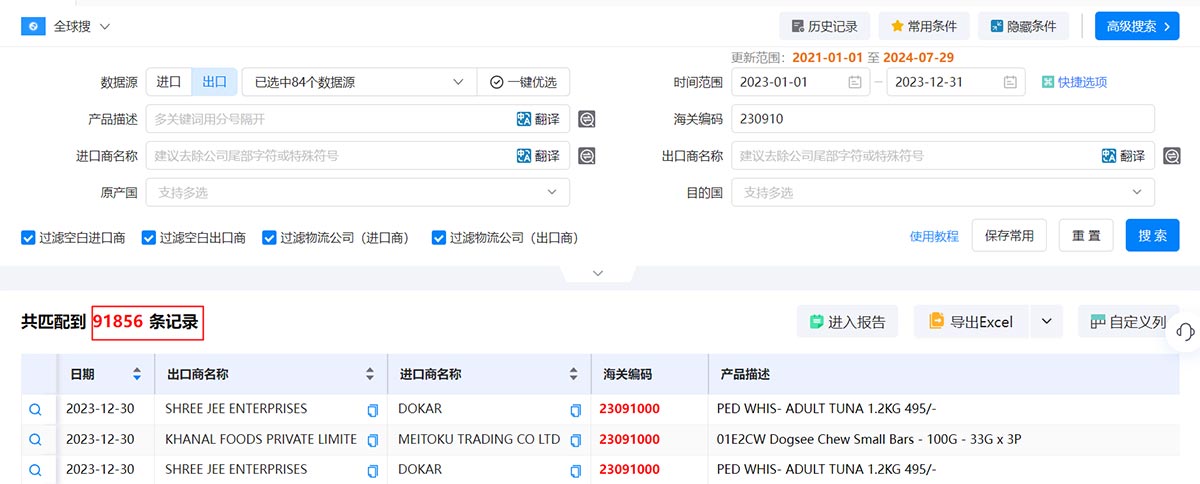Image resolution: width=1200 pixels, height=484 pixels.
Task: Open the customer service headset icon
Action: (1186, 332)
